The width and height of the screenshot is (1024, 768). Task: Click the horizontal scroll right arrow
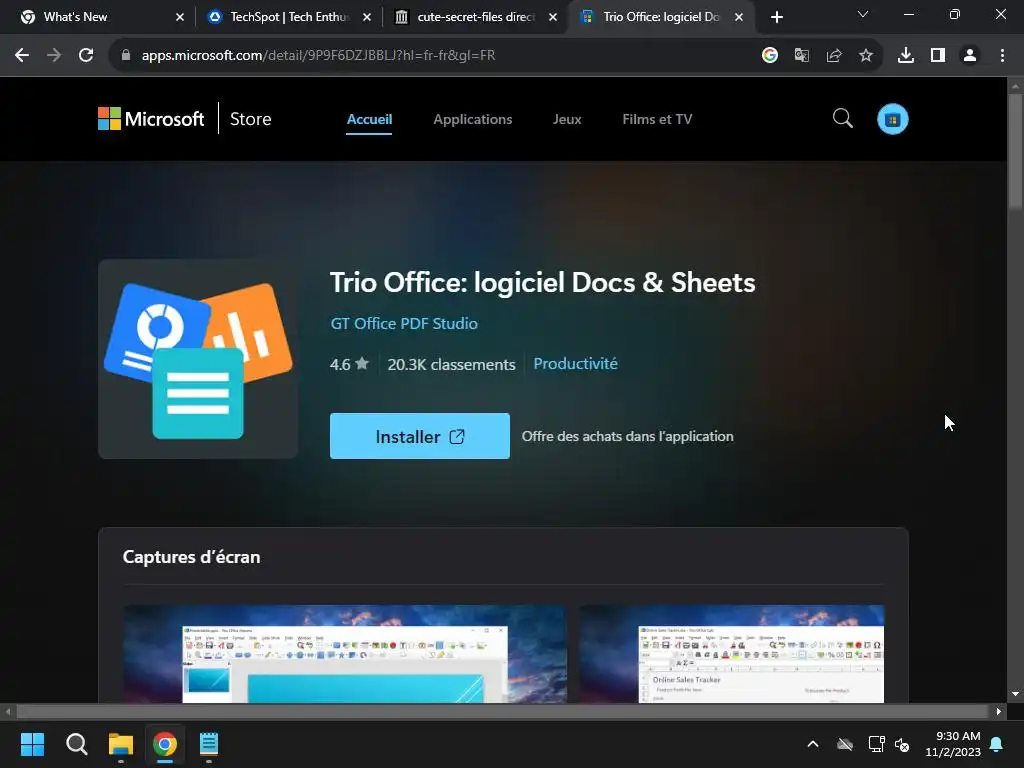[x=999, y=711]
